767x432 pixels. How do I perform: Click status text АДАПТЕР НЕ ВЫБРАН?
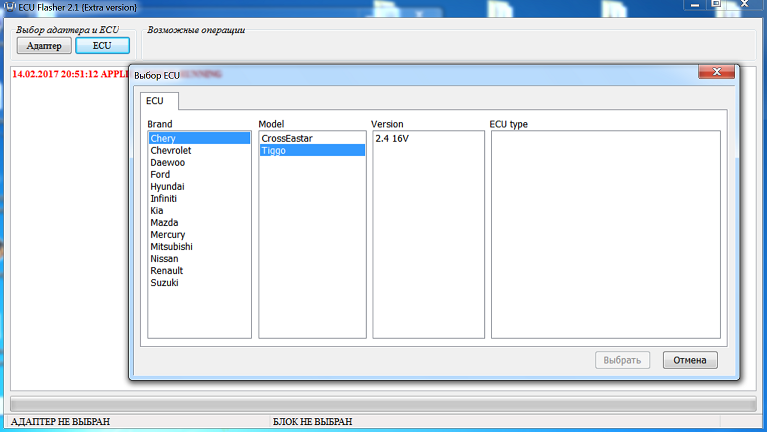coord(61,421)
